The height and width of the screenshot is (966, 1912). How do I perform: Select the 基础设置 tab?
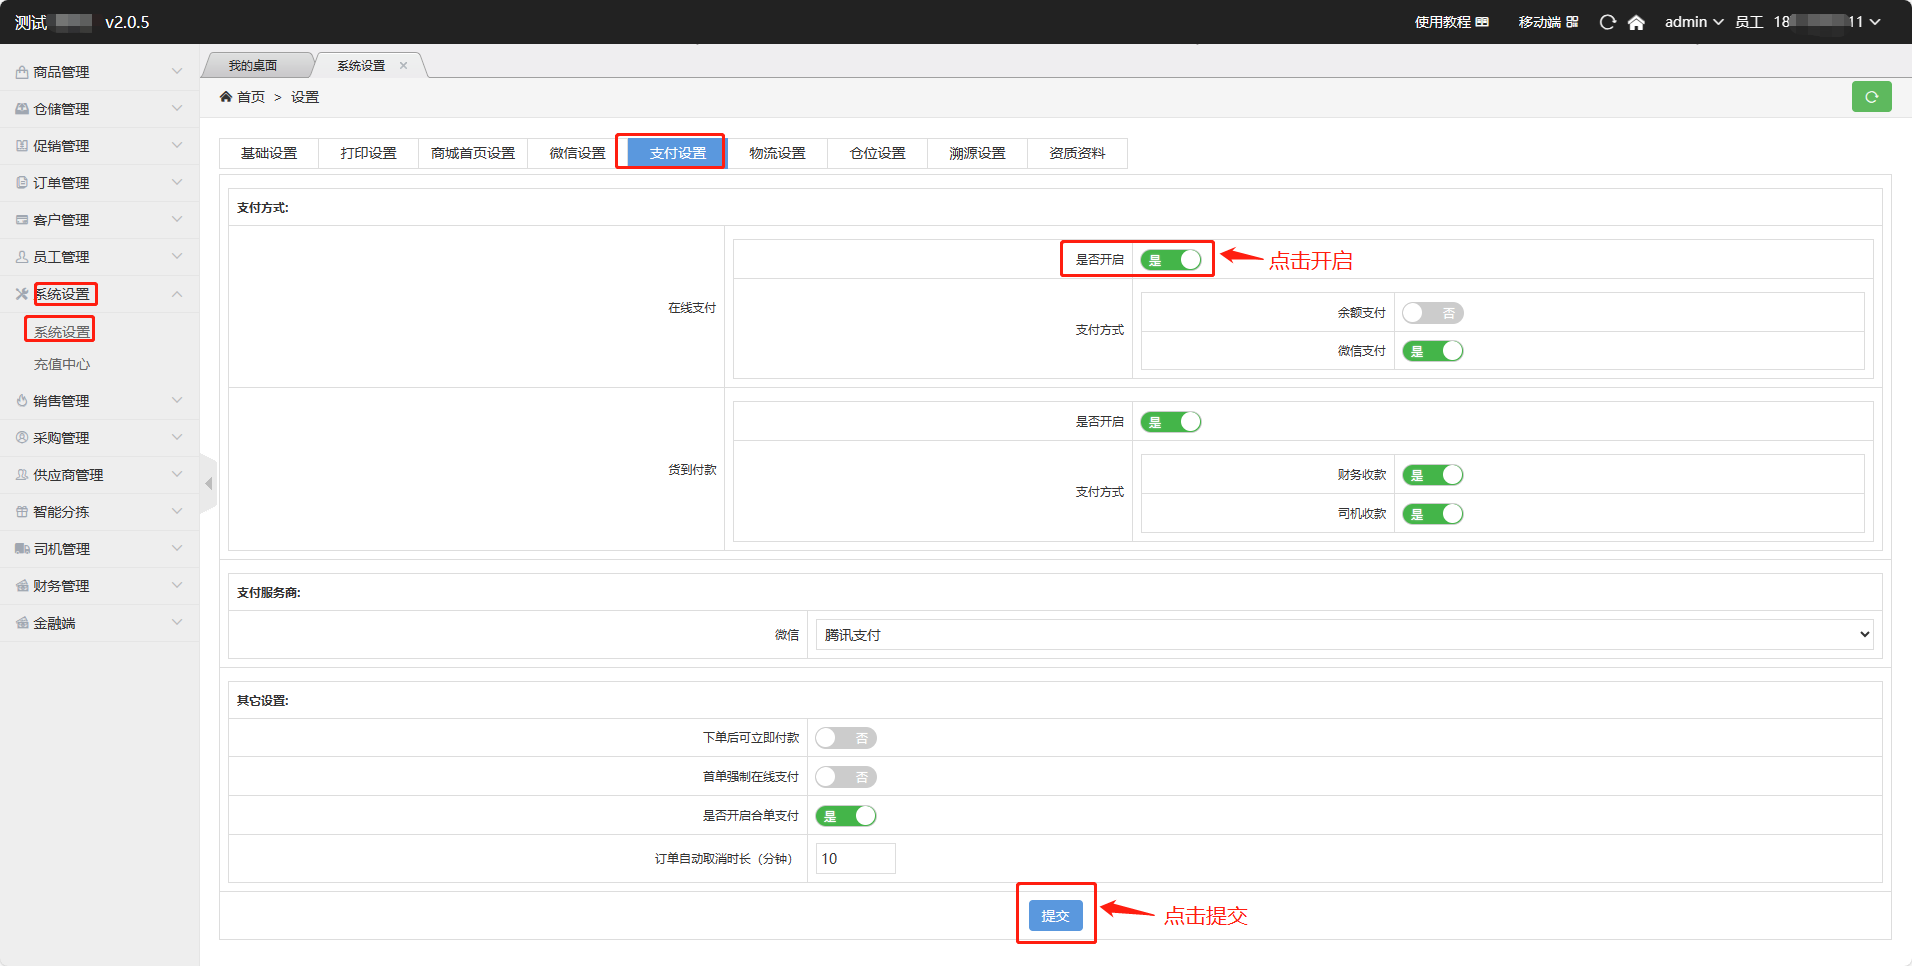pyautogui.click(x=269, y=153)
